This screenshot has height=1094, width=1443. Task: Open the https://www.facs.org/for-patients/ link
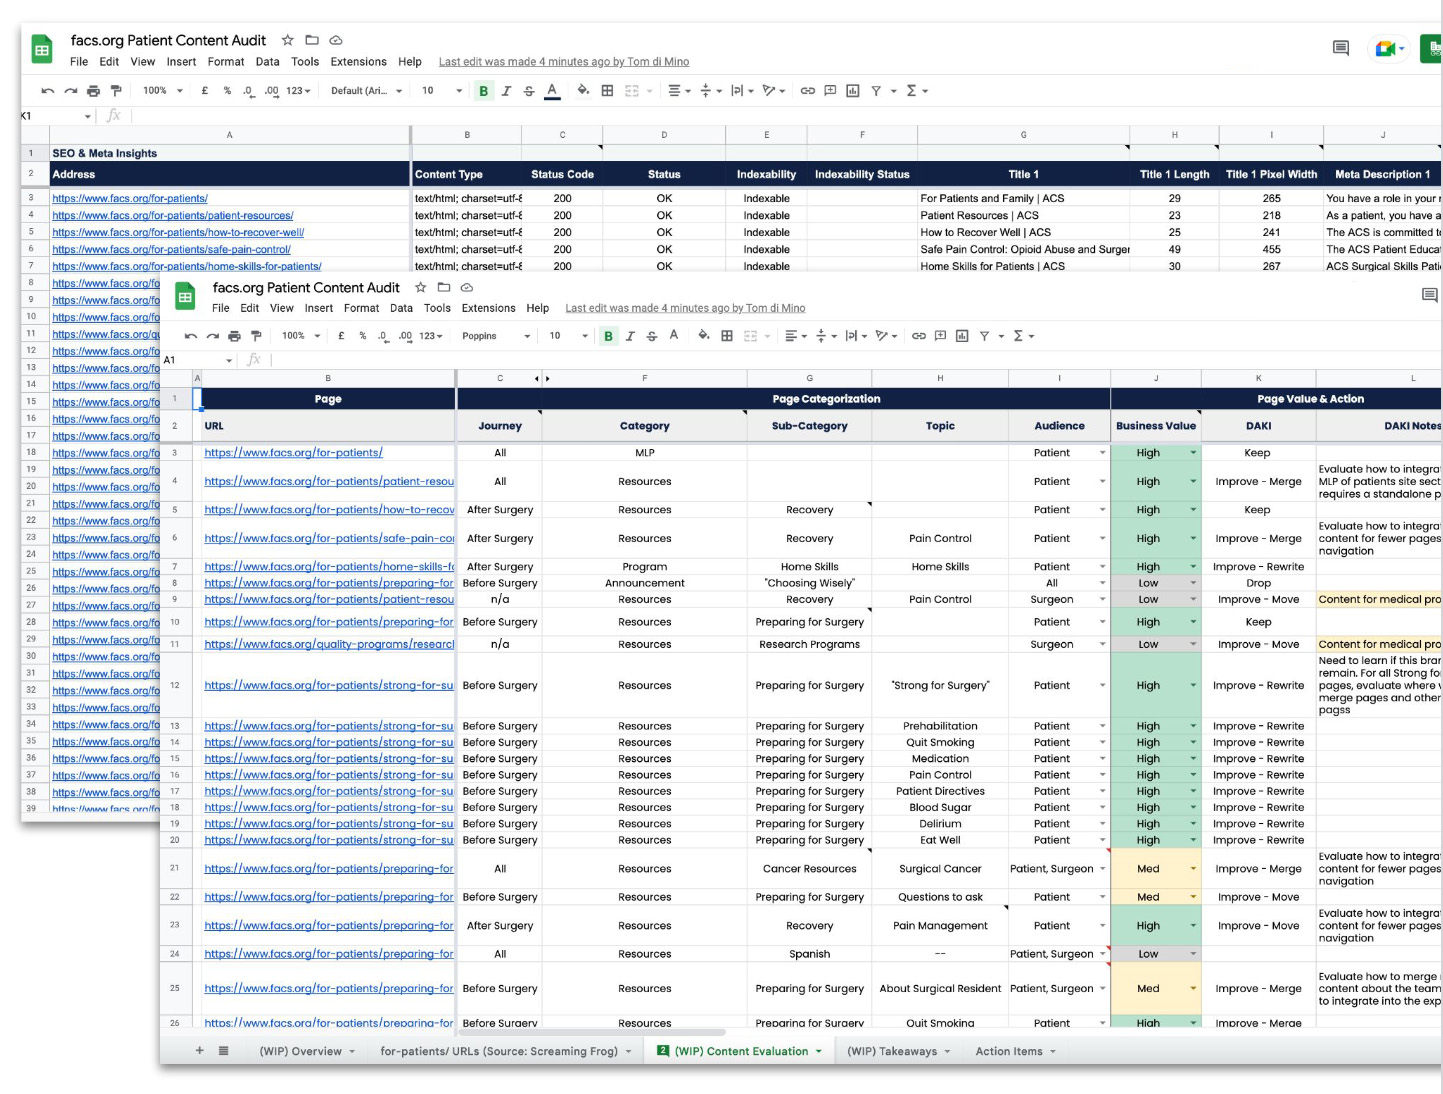click(293, 452)
